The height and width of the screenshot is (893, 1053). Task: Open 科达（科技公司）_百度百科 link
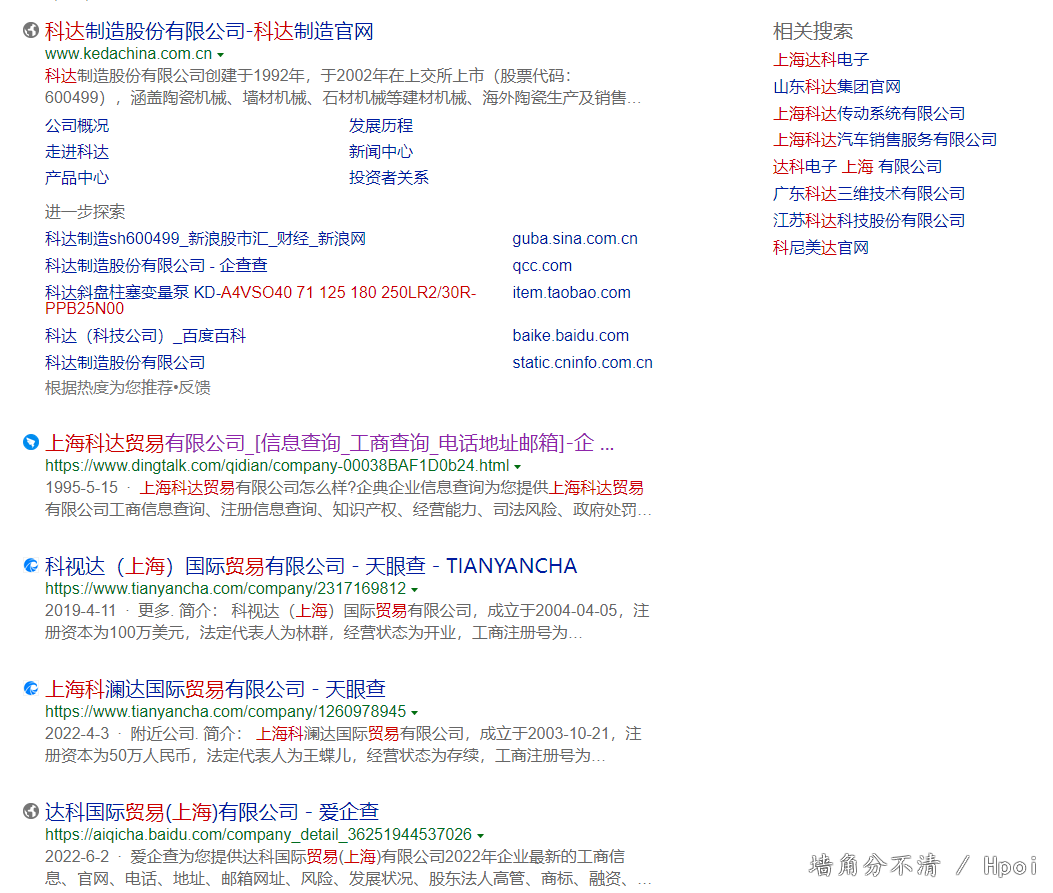tap(145, 336)
